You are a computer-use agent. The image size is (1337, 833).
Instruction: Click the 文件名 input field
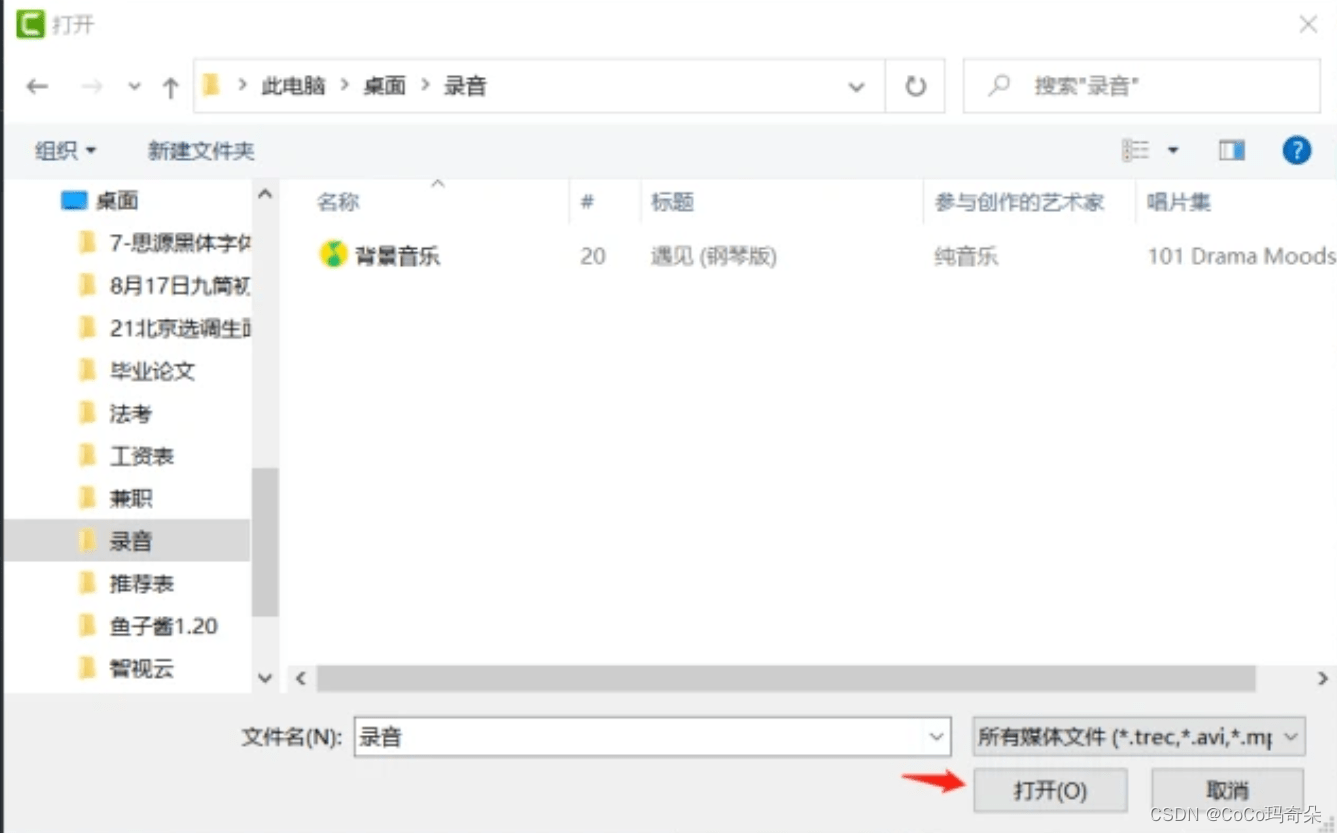pyautogui.click(x=638, y=738)
